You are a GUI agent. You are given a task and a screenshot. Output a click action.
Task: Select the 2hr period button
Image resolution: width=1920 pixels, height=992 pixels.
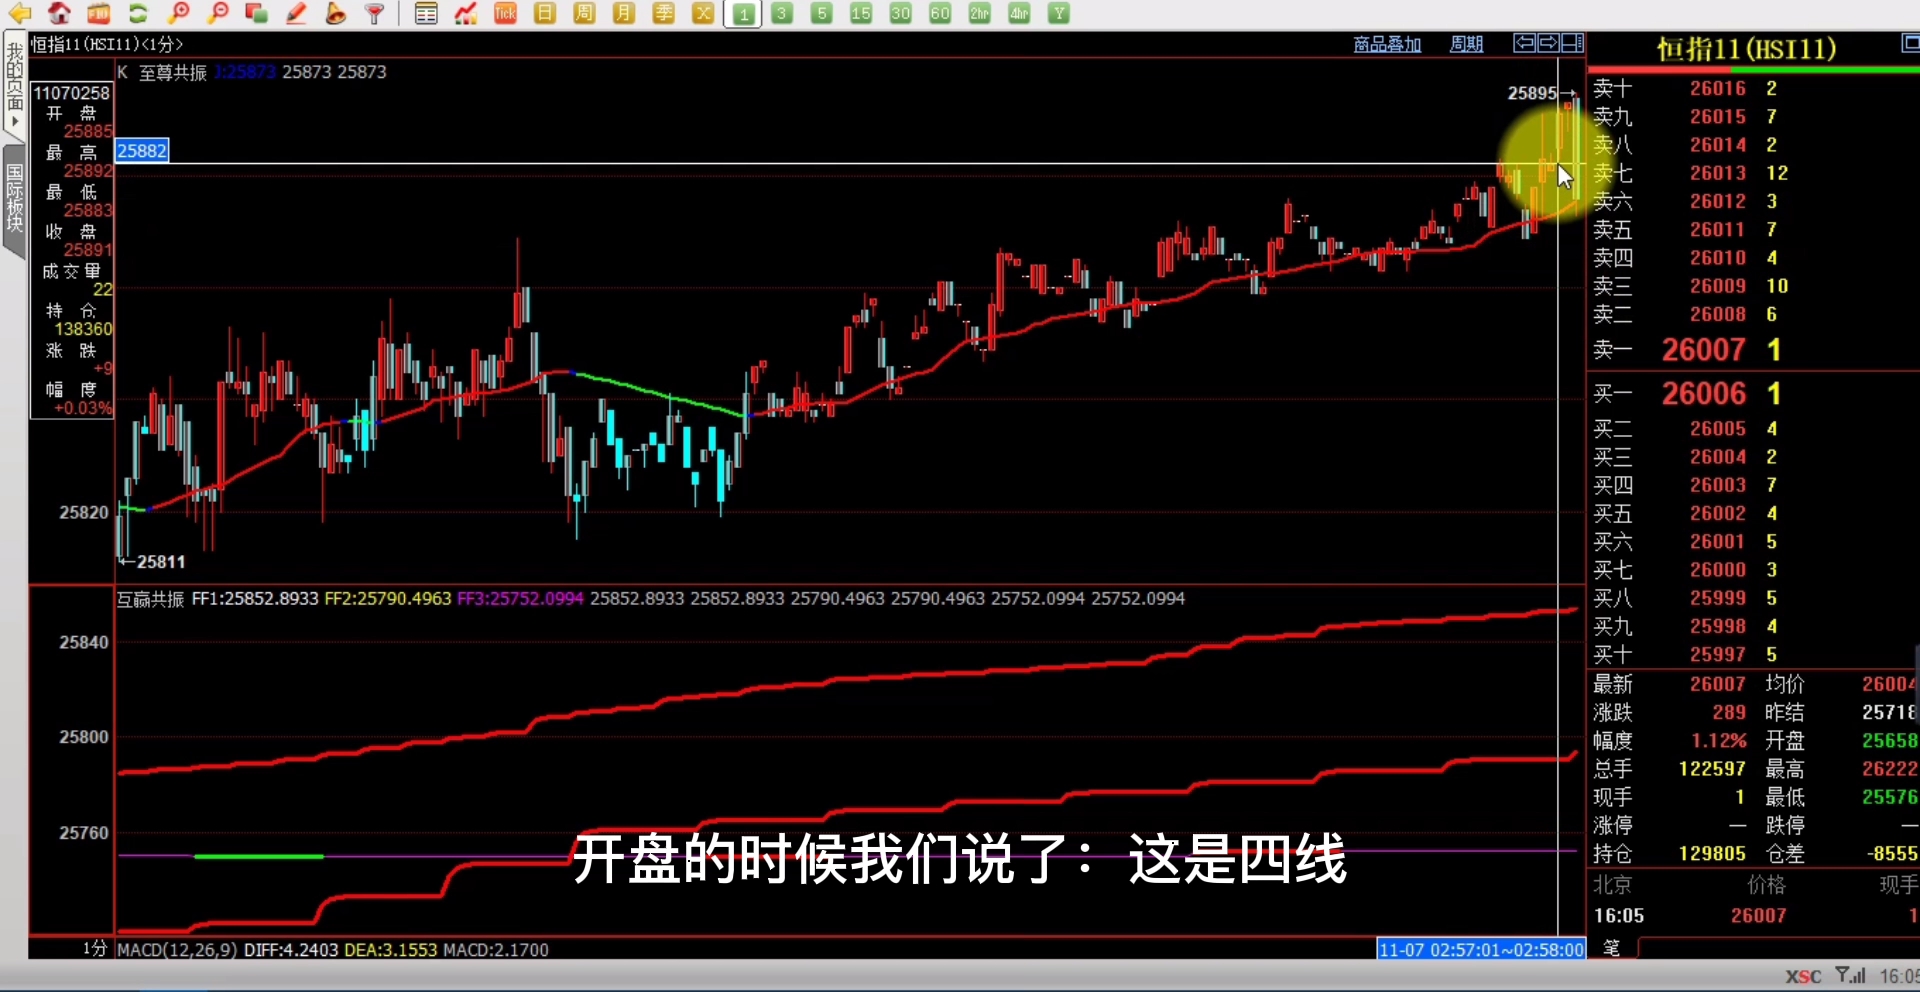pyautogui.click(x=980, y=13)
